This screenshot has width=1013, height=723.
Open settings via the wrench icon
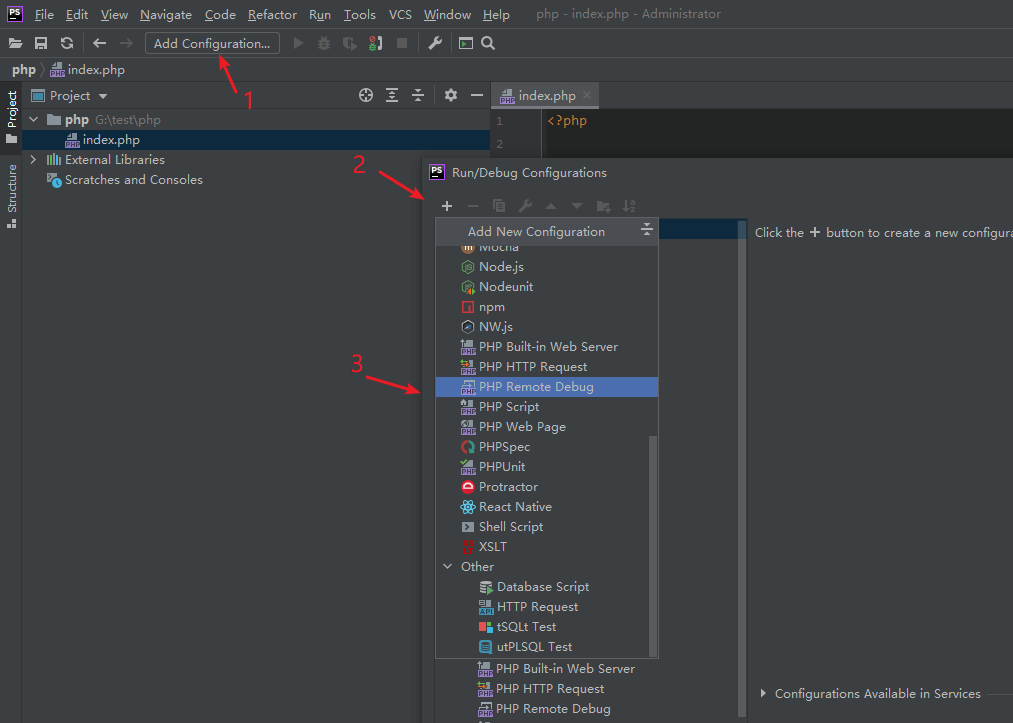435,43
